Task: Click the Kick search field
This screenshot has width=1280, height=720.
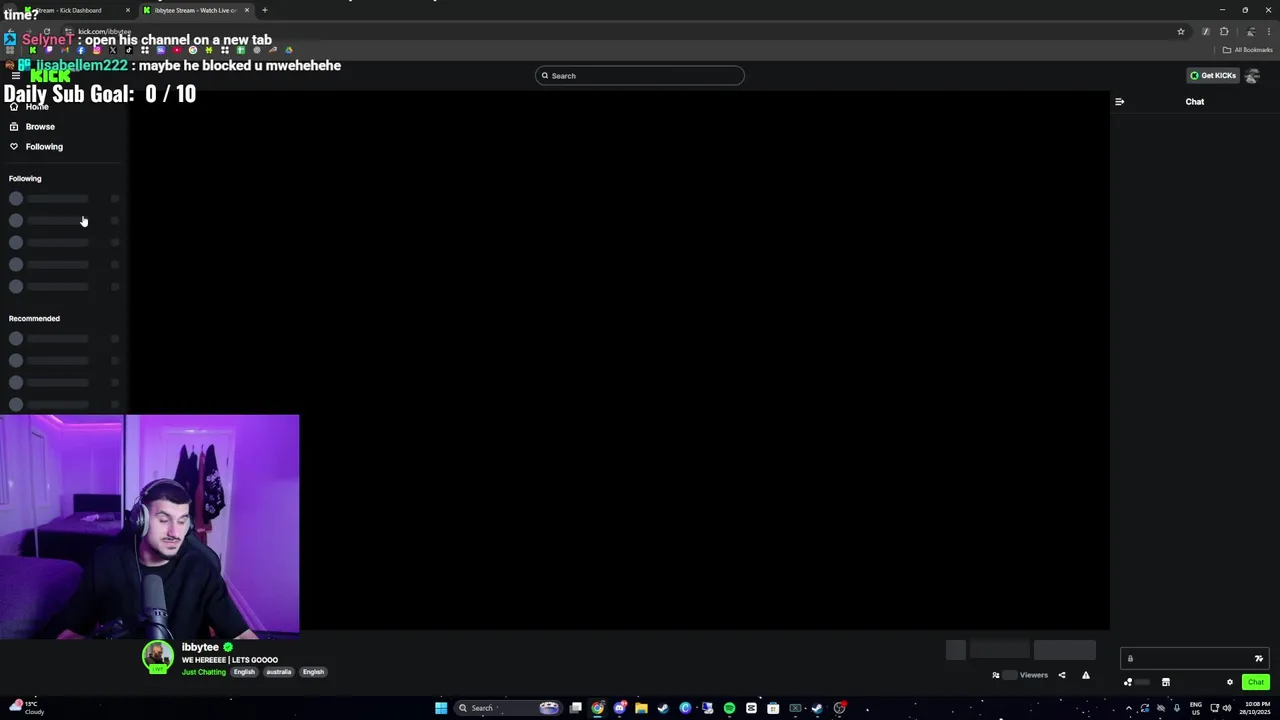Action: pos(640,76)
